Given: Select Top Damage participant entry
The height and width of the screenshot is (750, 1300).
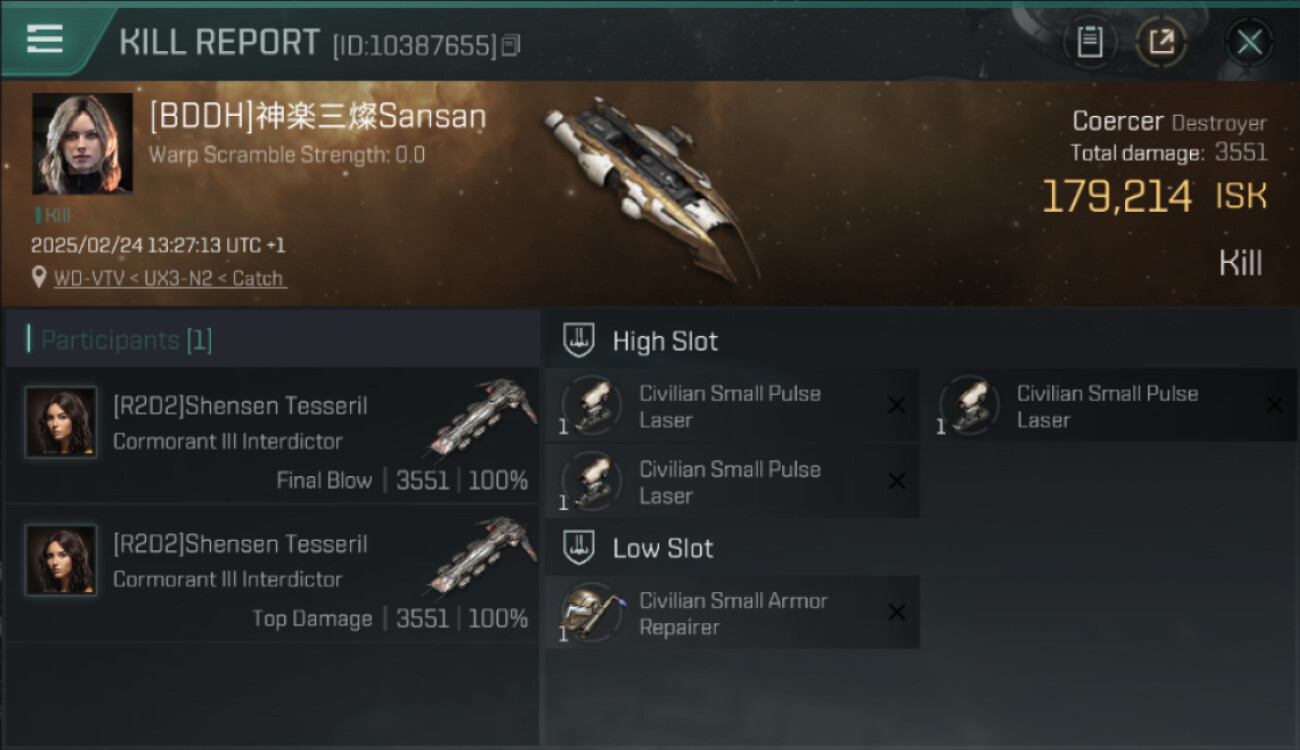Looking at the screenshot, I should click(272, 573).
